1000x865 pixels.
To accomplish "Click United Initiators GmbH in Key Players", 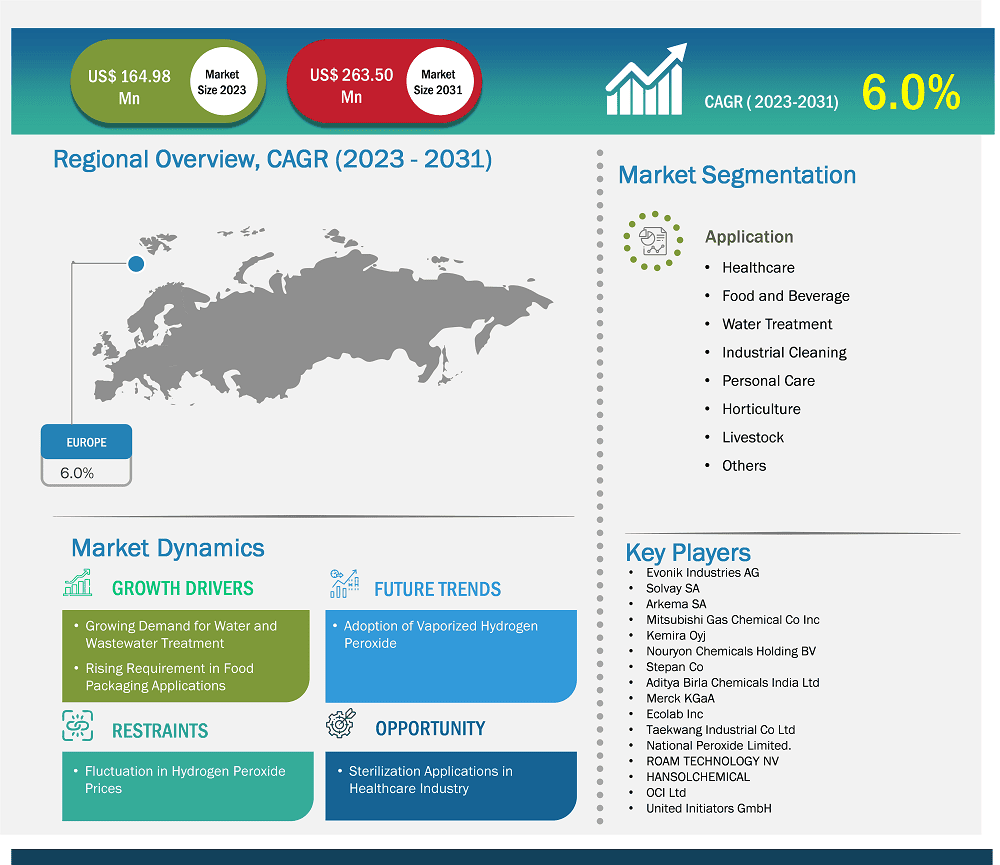I will 708,808.
